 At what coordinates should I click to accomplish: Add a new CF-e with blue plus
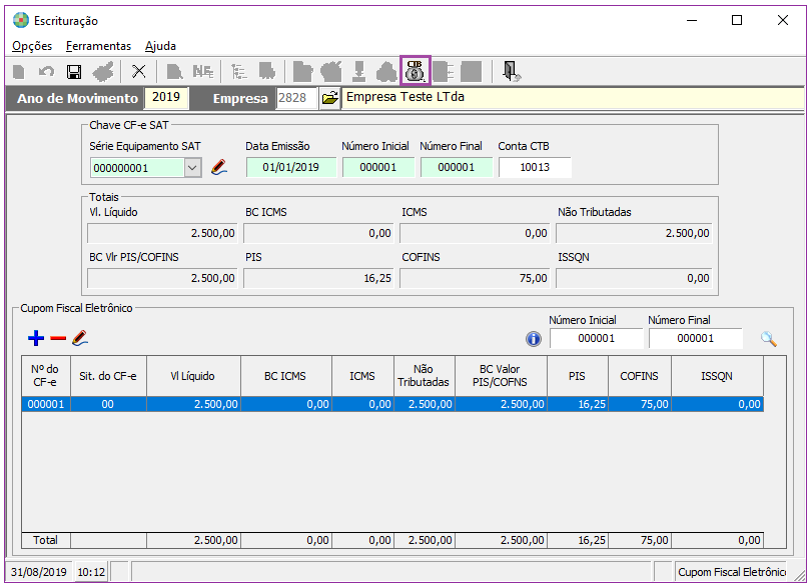click(x=36, y=339)
